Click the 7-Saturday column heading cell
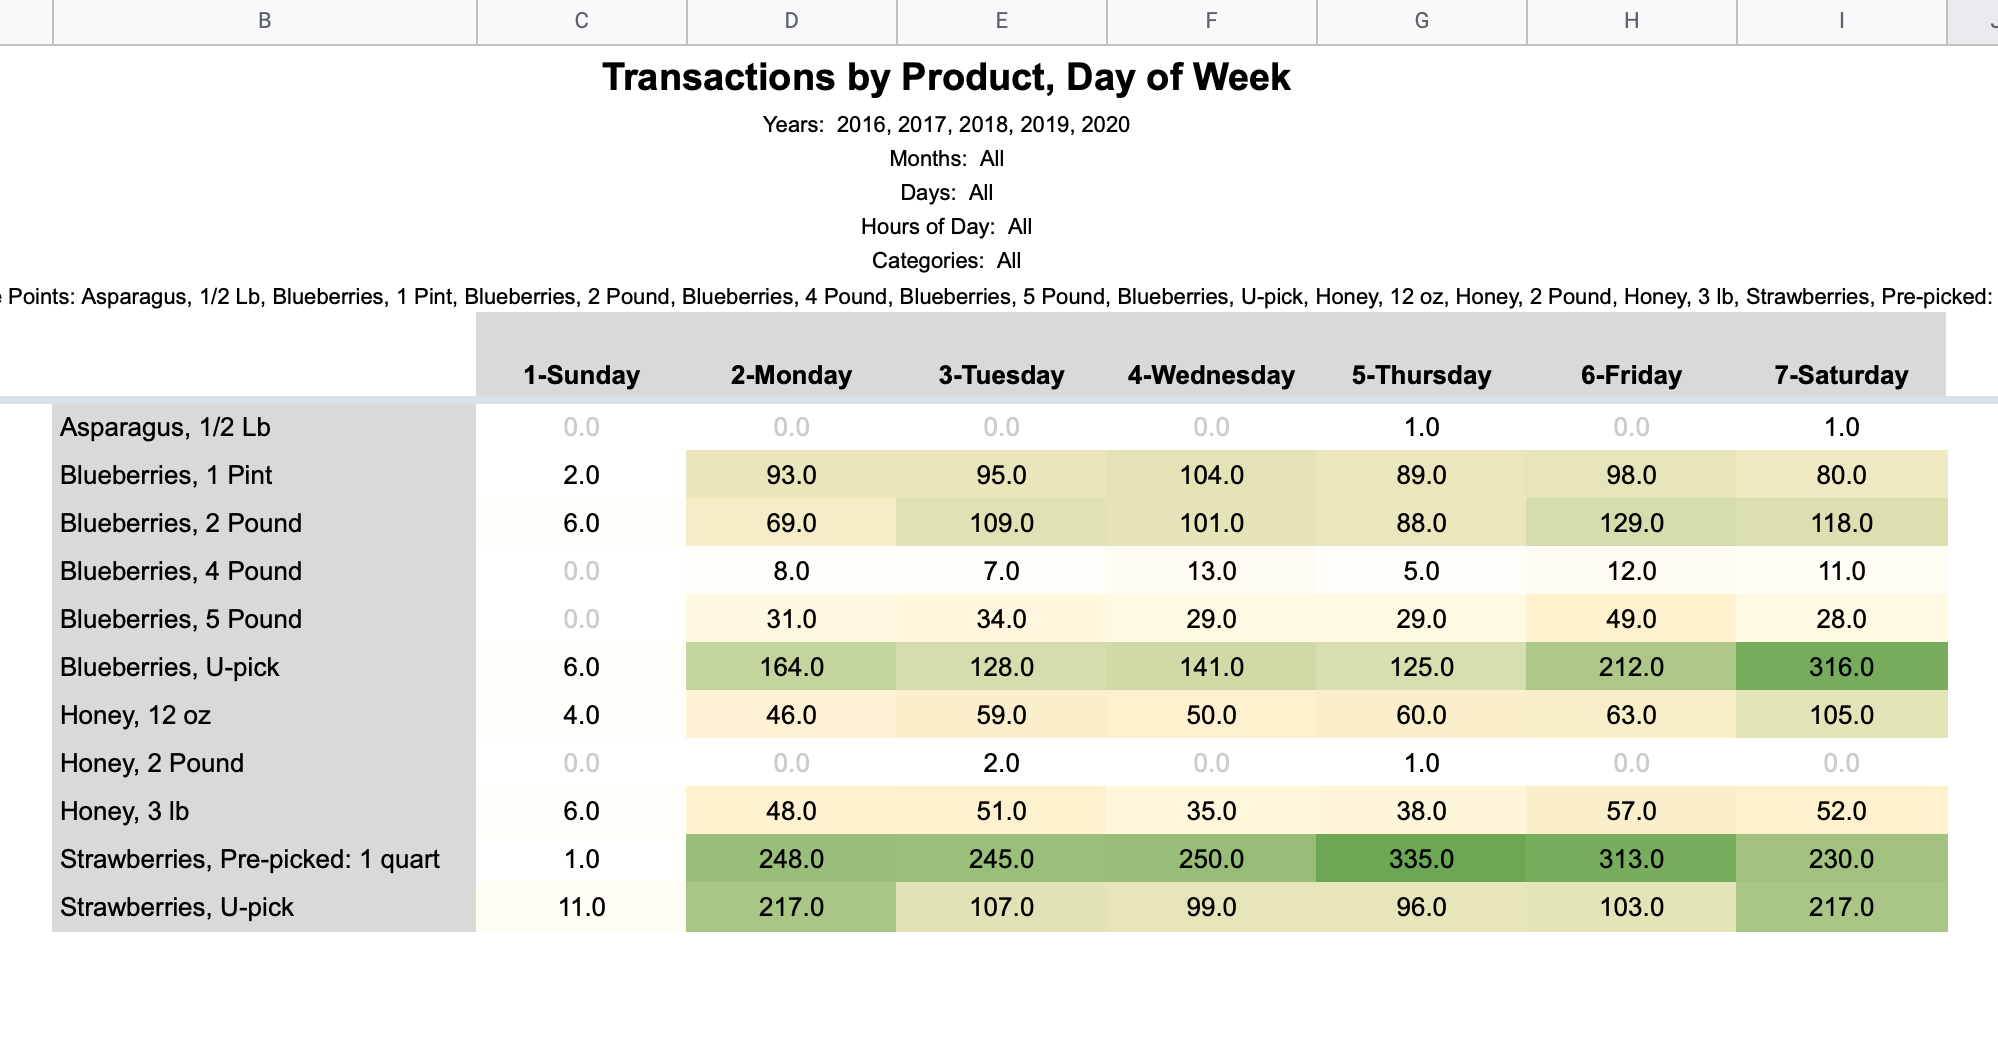 point(1843,375)
